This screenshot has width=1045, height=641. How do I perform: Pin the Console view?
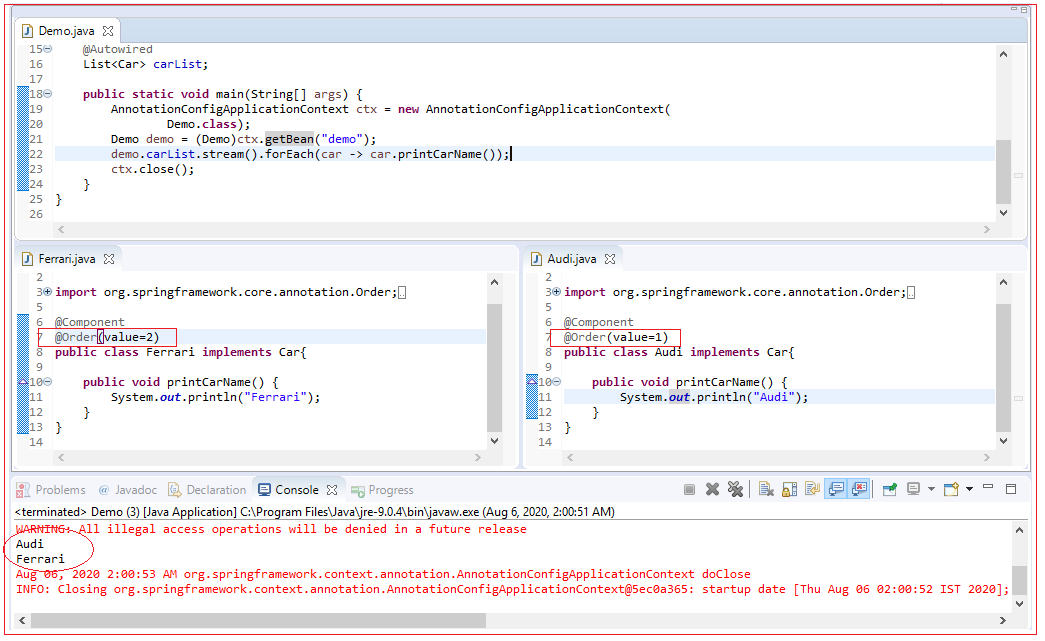click(890, 490)
